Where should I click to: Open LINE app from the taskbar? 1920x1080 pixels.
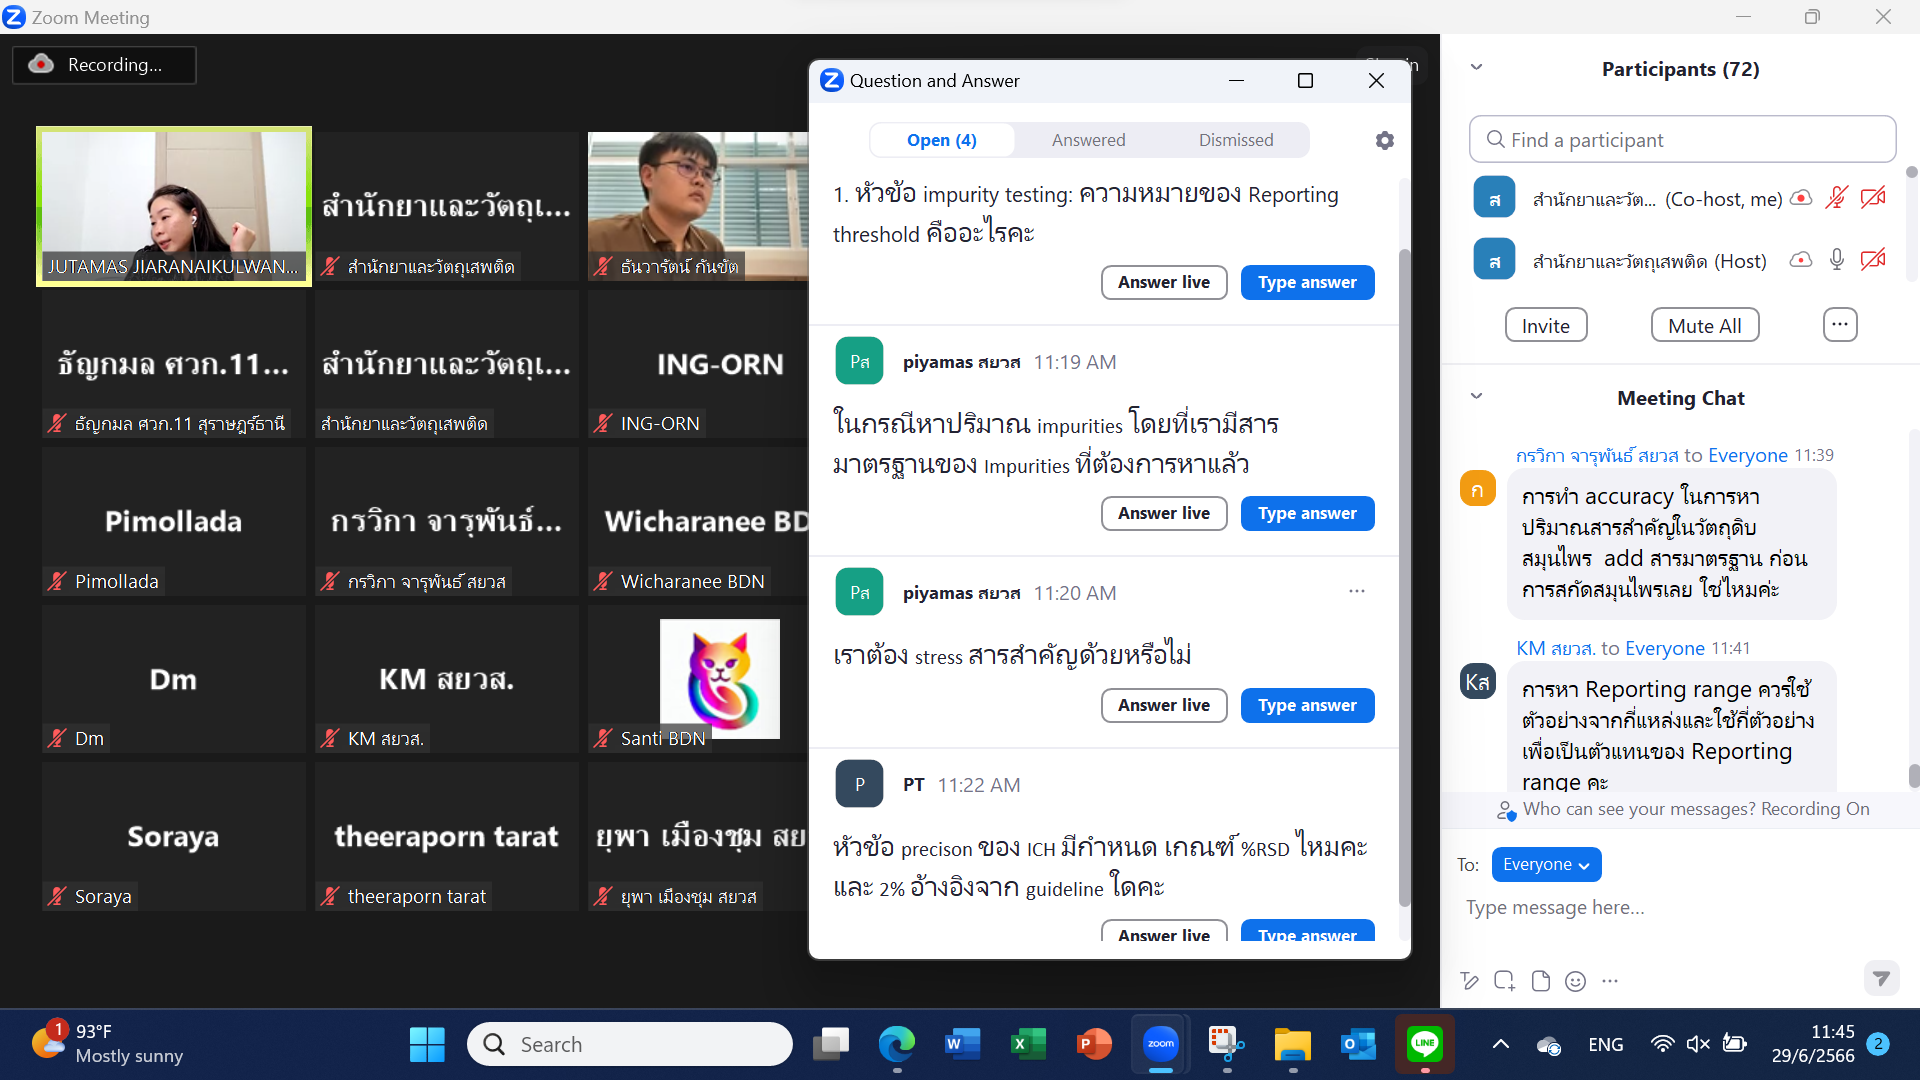[x=1424, y=1044]
